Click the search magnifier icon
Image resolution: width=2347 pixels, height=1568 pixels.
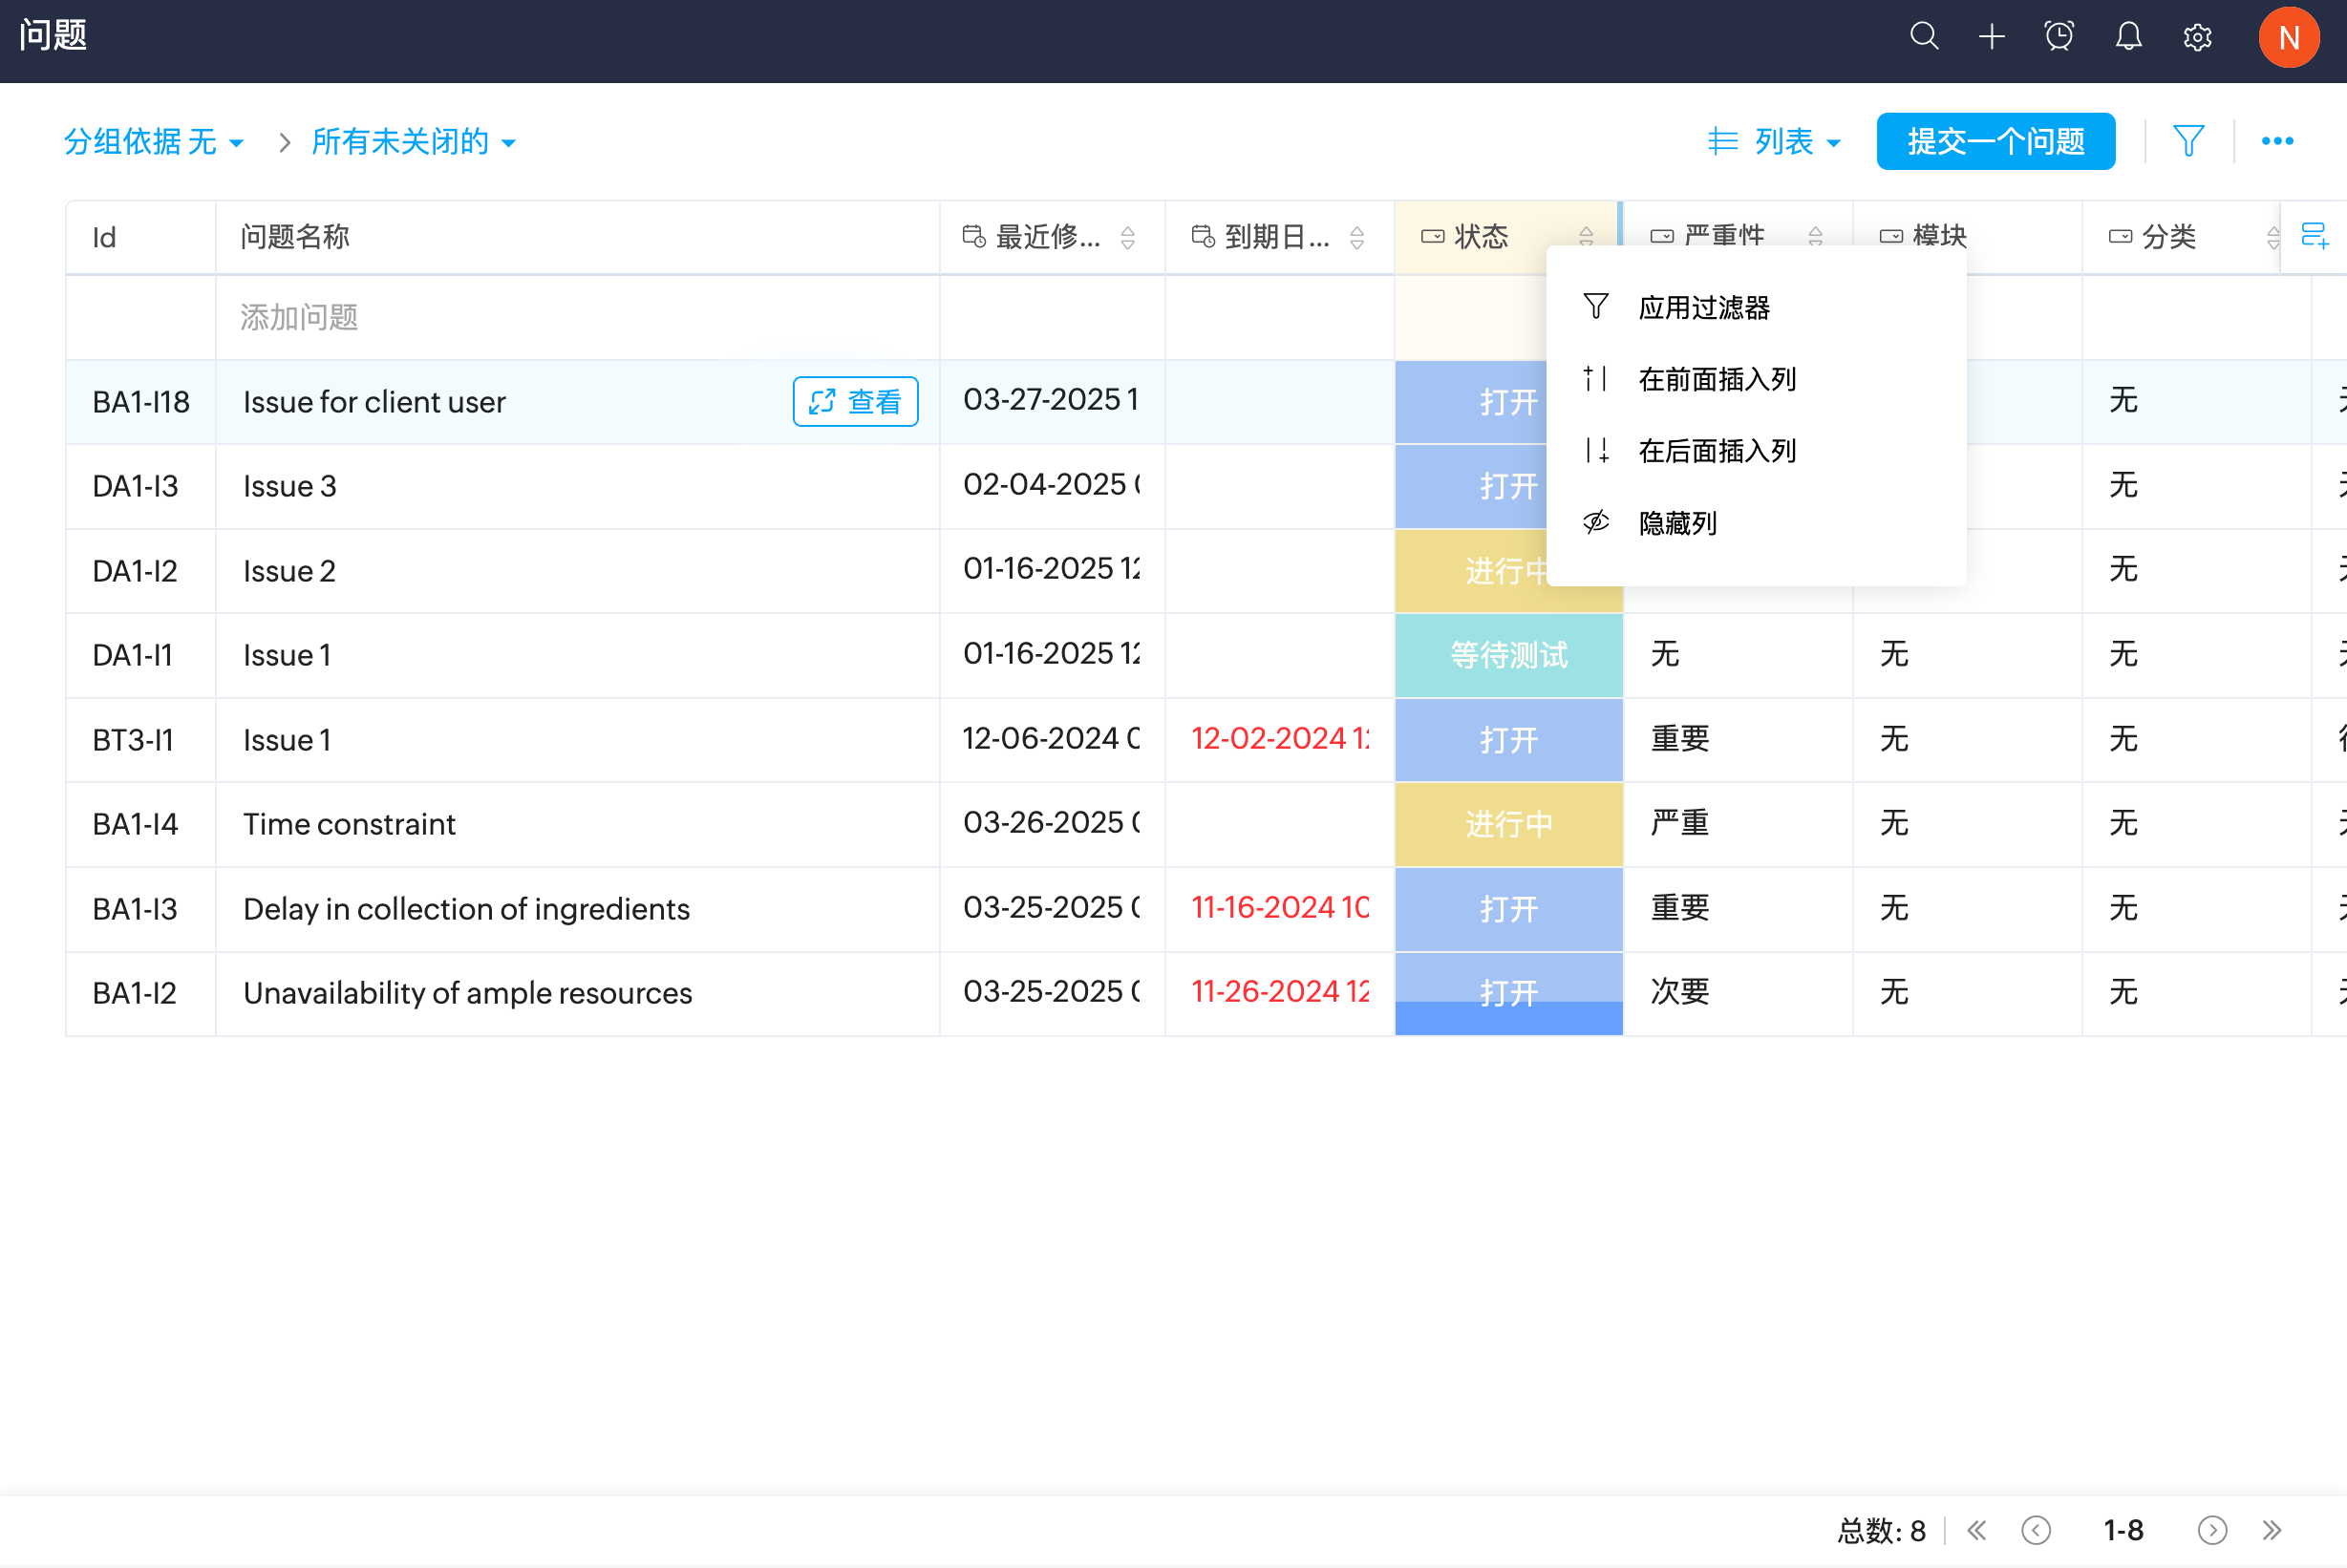[x=1923, y=37]
